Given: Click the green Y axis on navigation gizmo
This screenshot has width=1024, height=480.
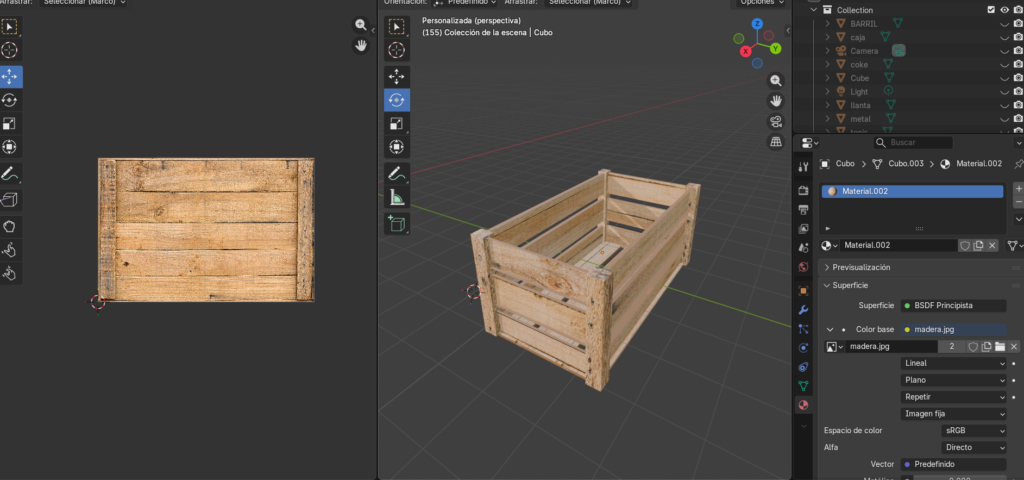Looking at the screenshot, I should click(774, 47).
